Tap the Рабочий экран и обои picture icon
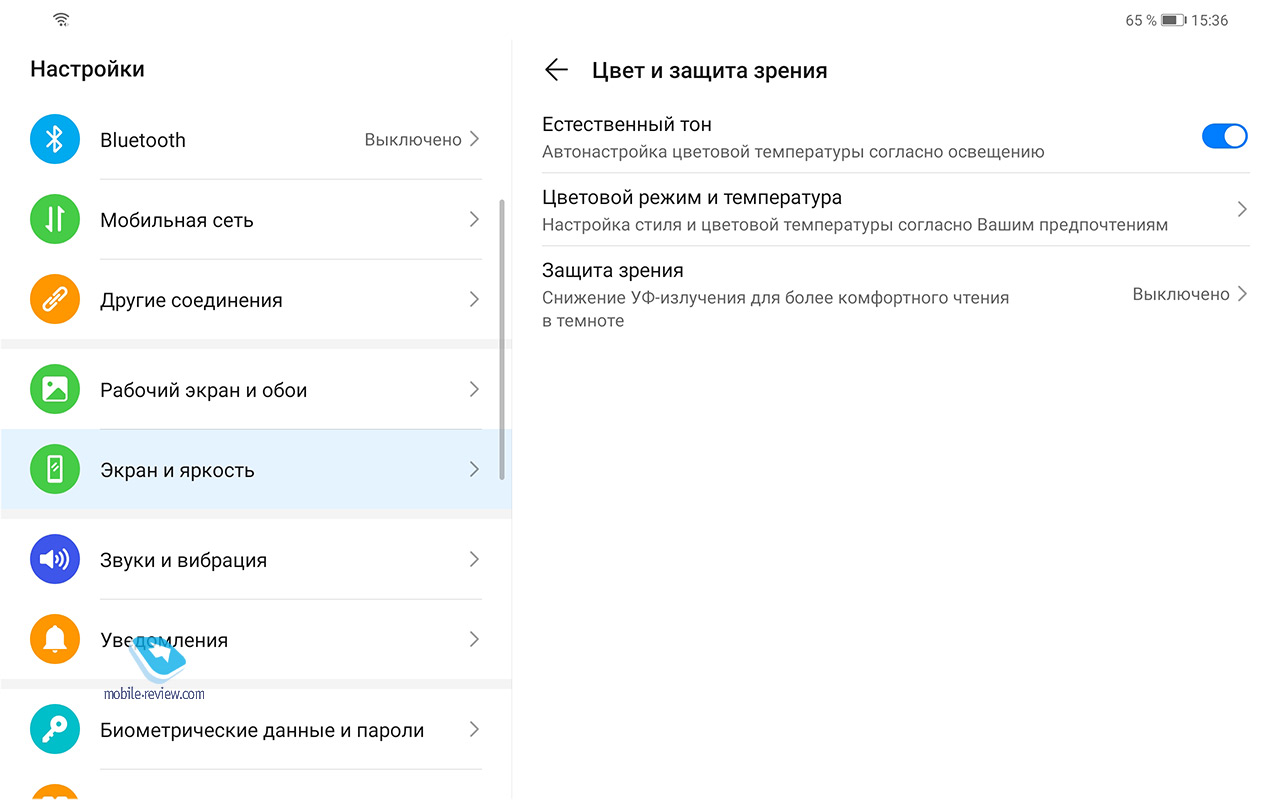1280x800 pixels. point(55,390)
